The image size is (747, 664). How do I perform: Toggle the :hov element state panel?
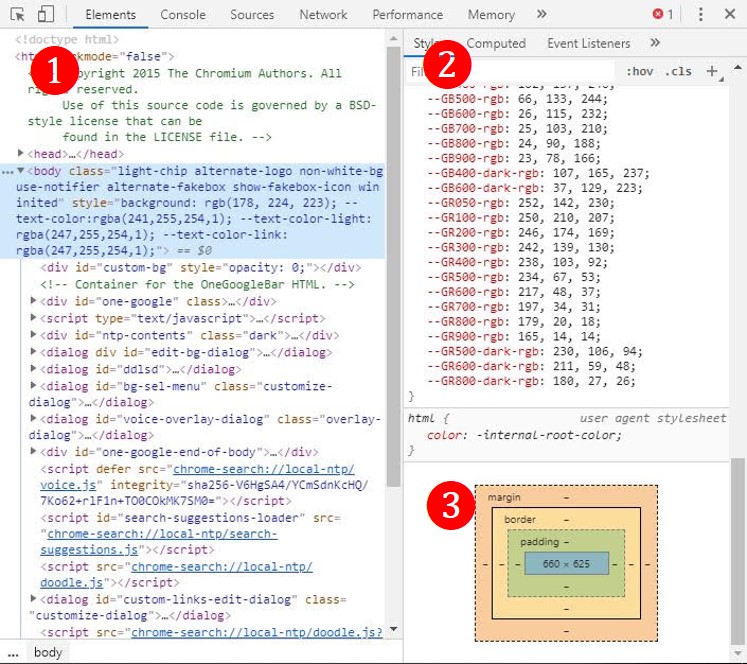click(639, 71)
